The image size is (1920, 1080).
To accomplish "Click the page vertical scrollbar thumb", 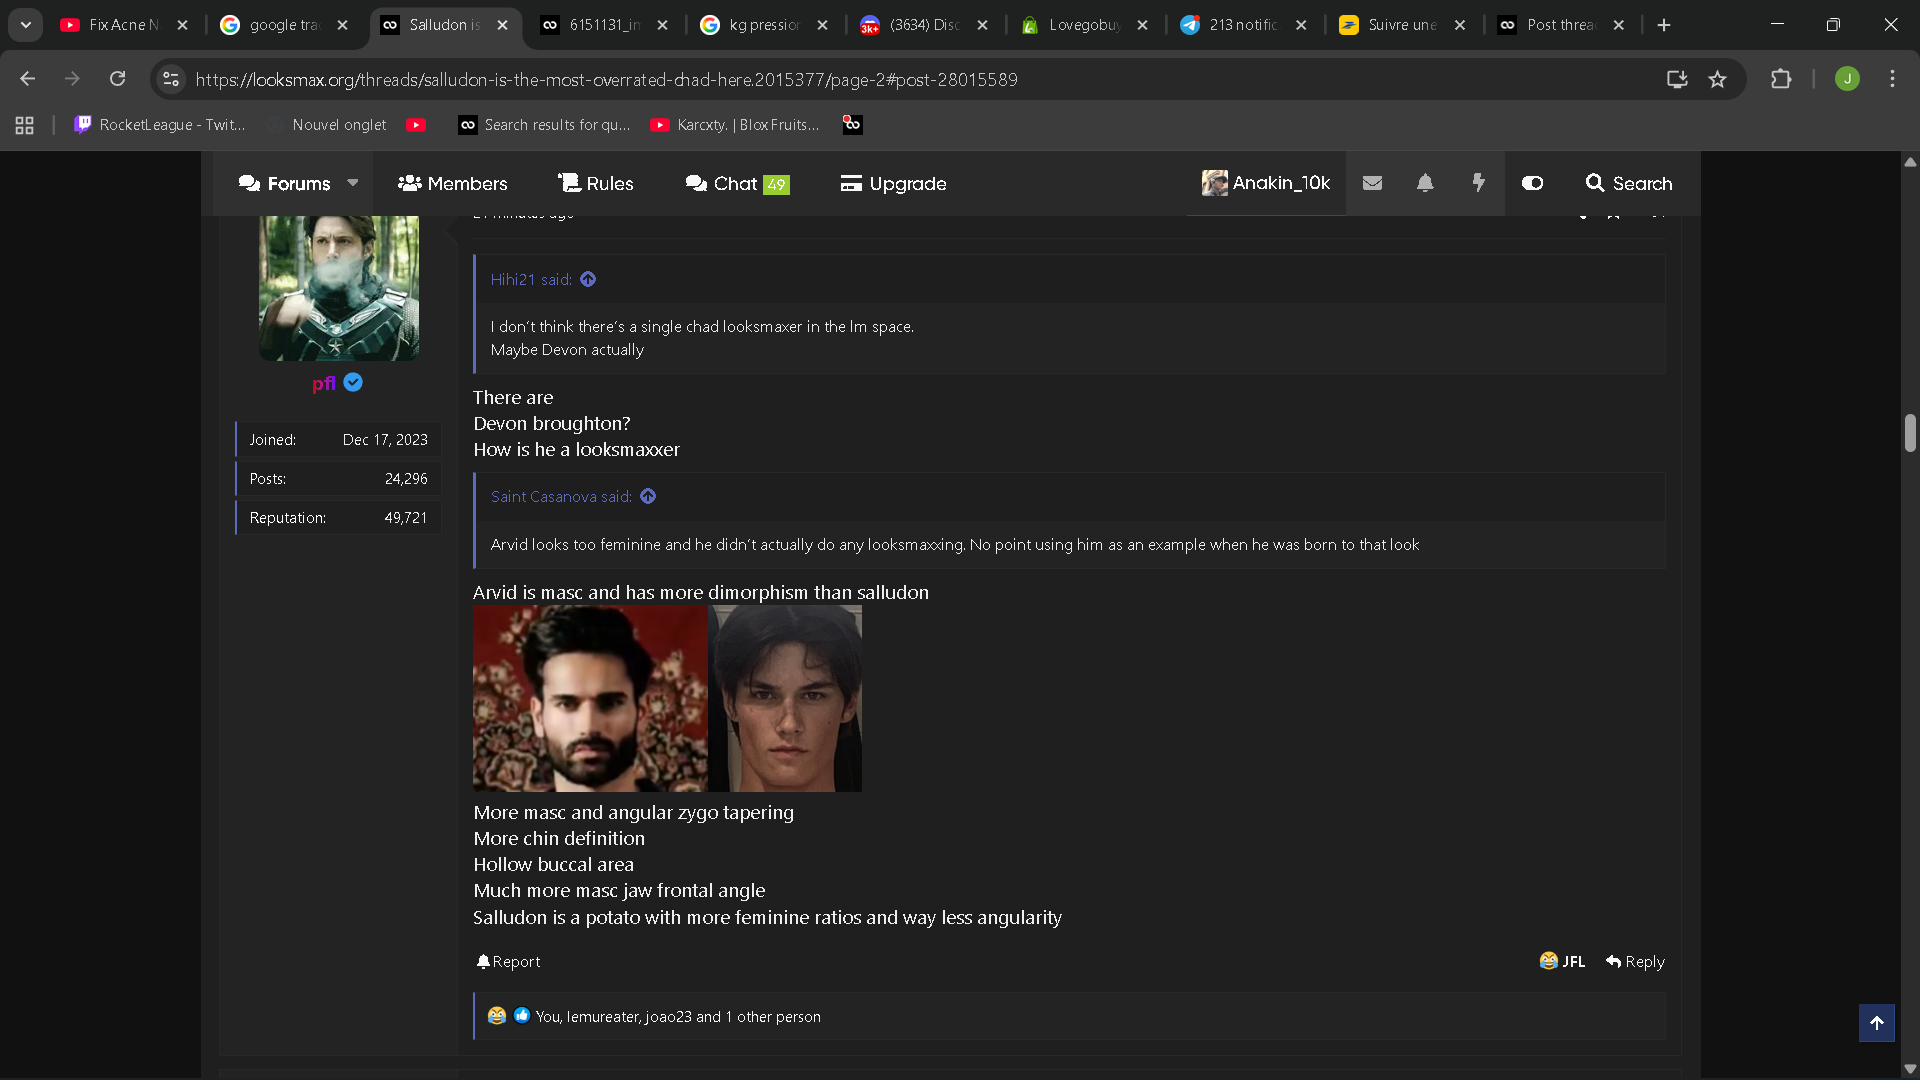I will [1910, 433].
